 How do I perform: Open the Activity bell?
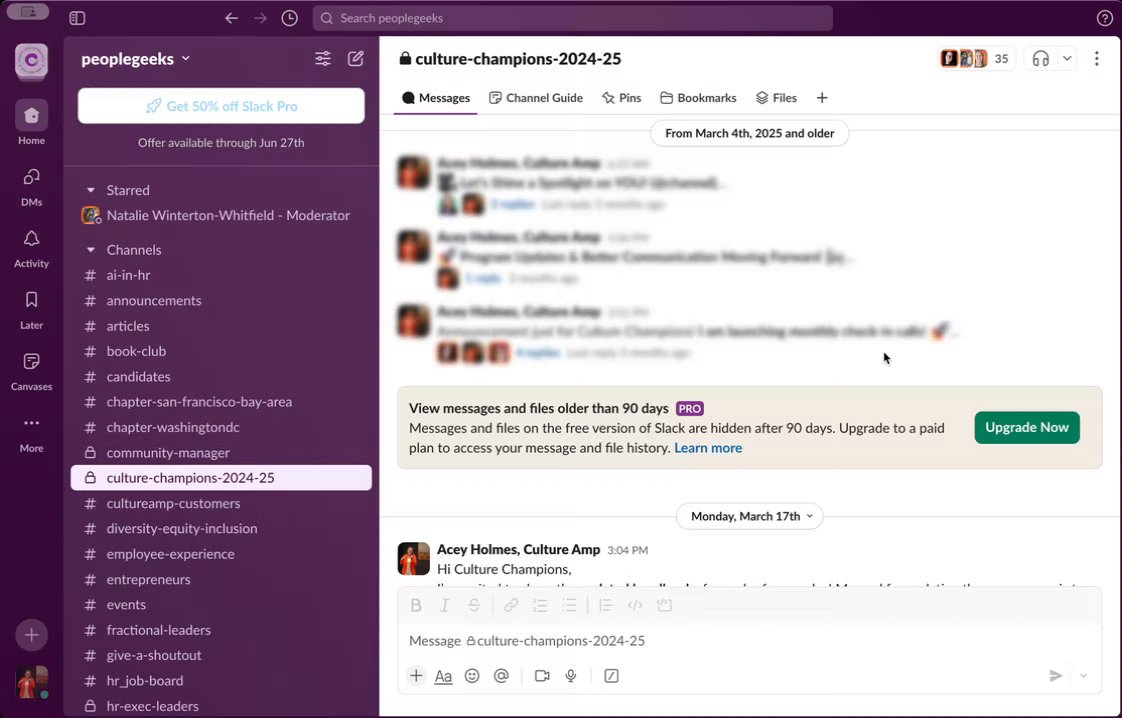pos(31,248)
